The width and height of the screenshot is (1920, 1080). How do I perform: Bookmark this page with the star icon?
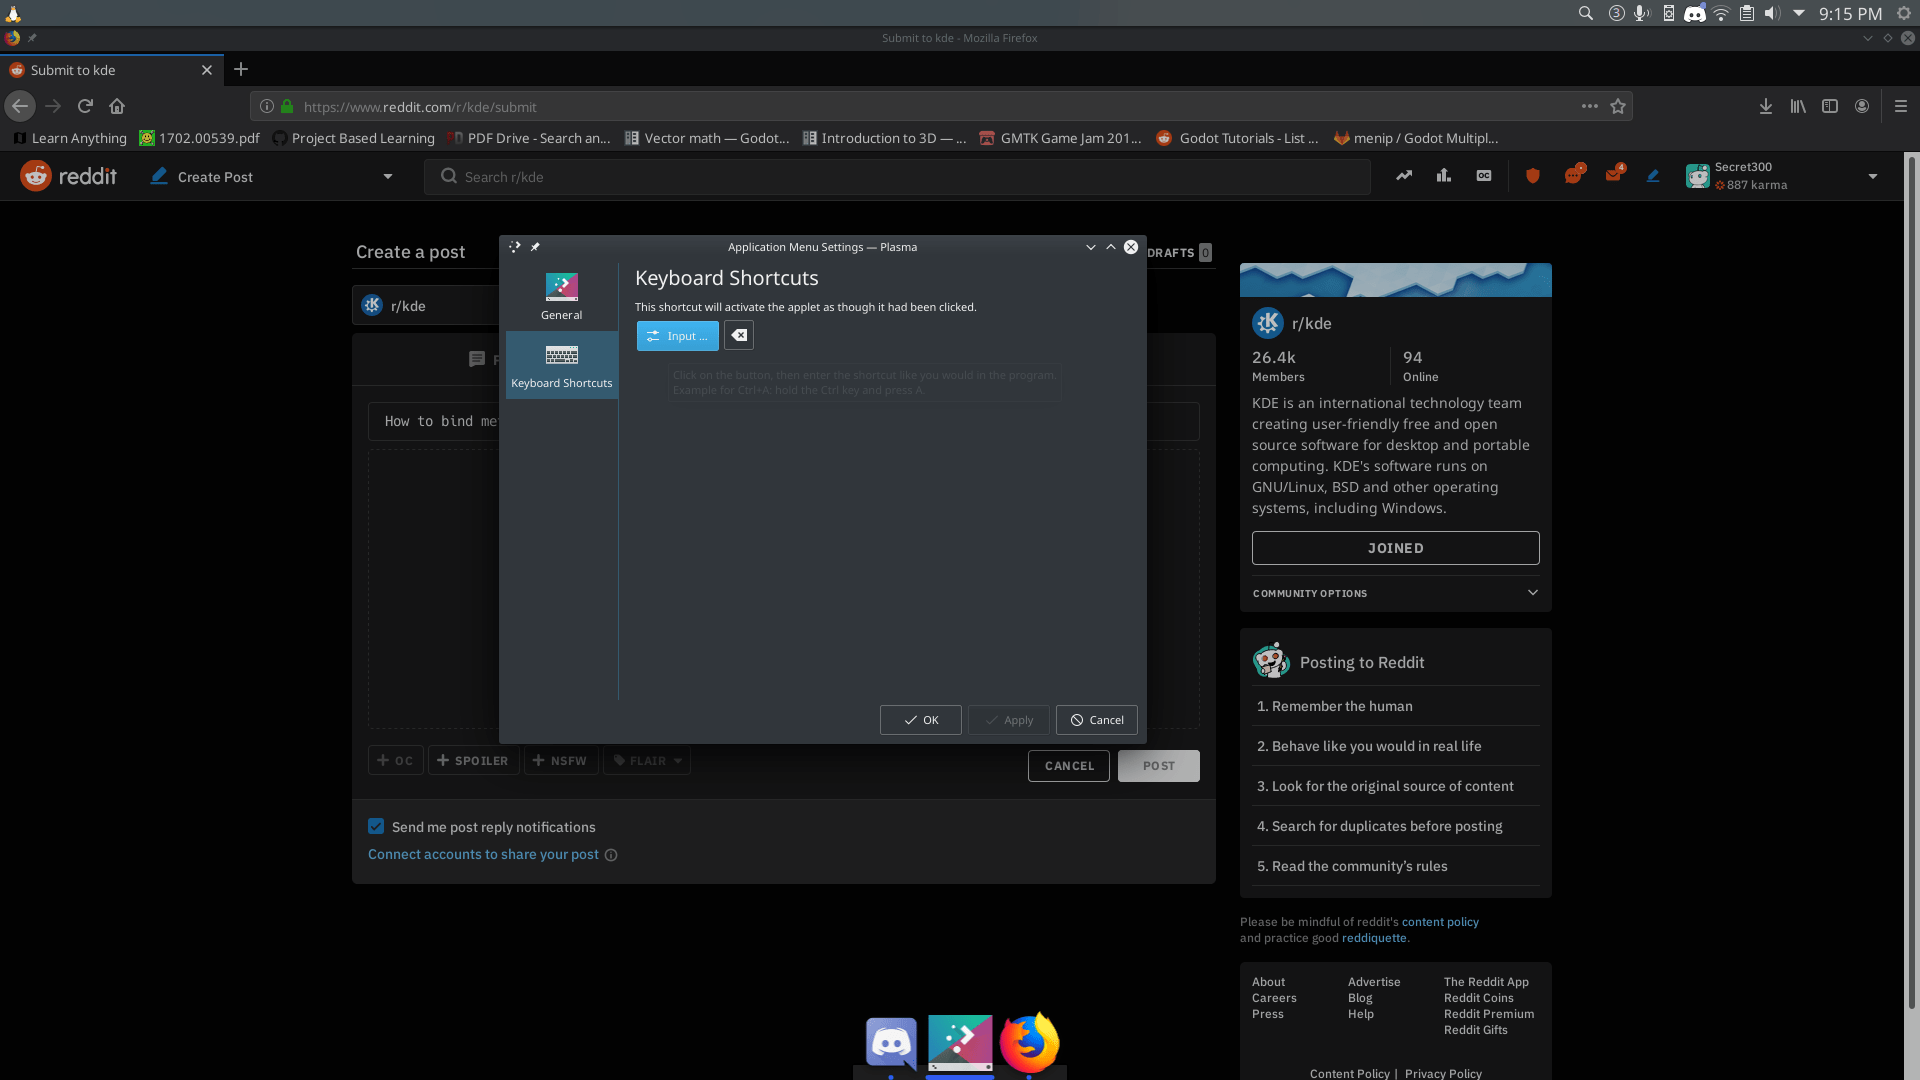[x=1618, y=106]
